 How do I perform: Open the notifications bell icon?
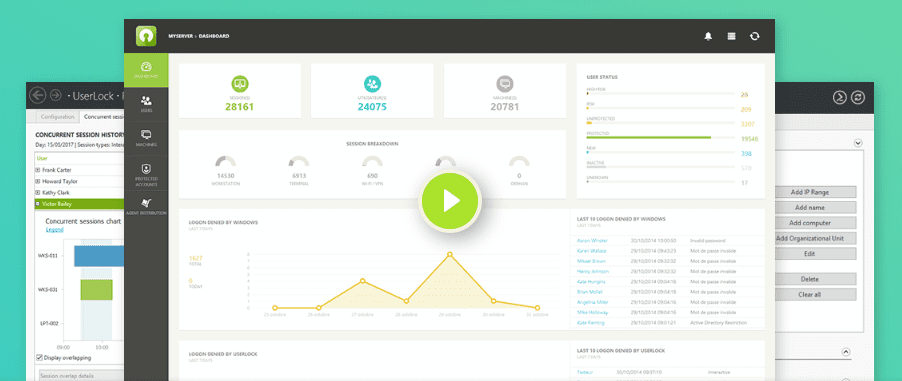pyautogui.click(x=708, y=36)
